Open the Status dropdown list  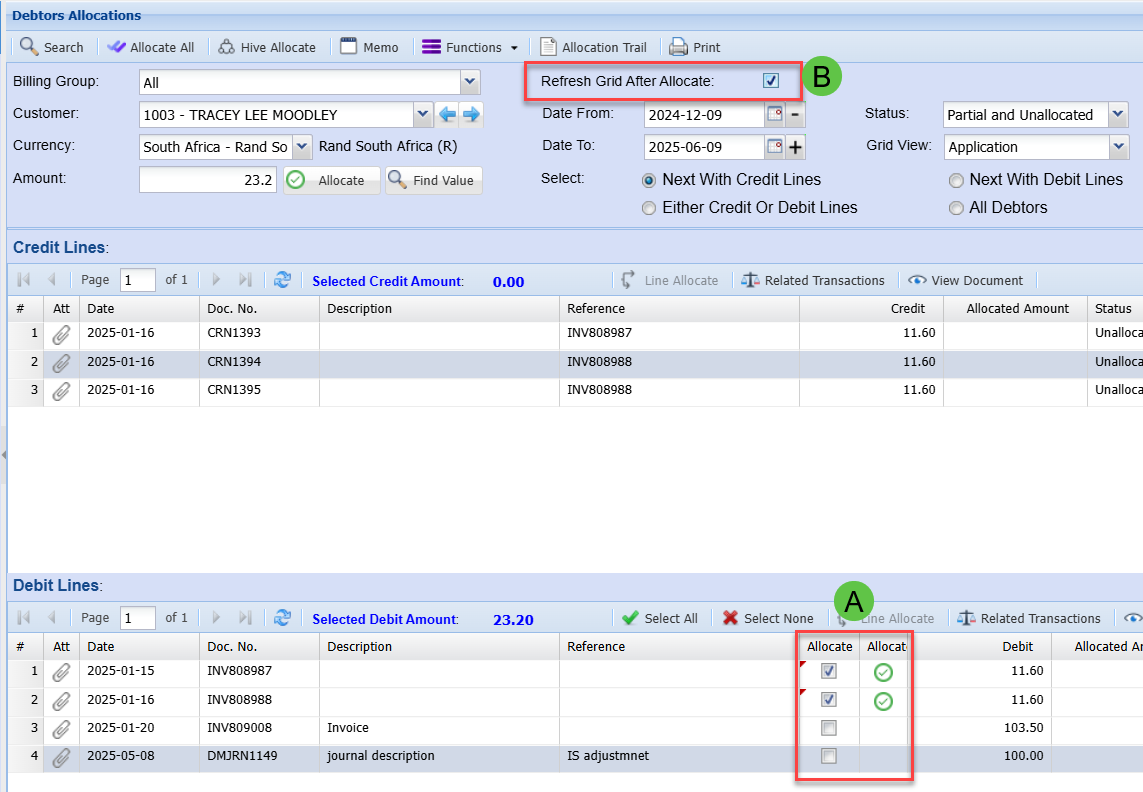click(1118, 115)
